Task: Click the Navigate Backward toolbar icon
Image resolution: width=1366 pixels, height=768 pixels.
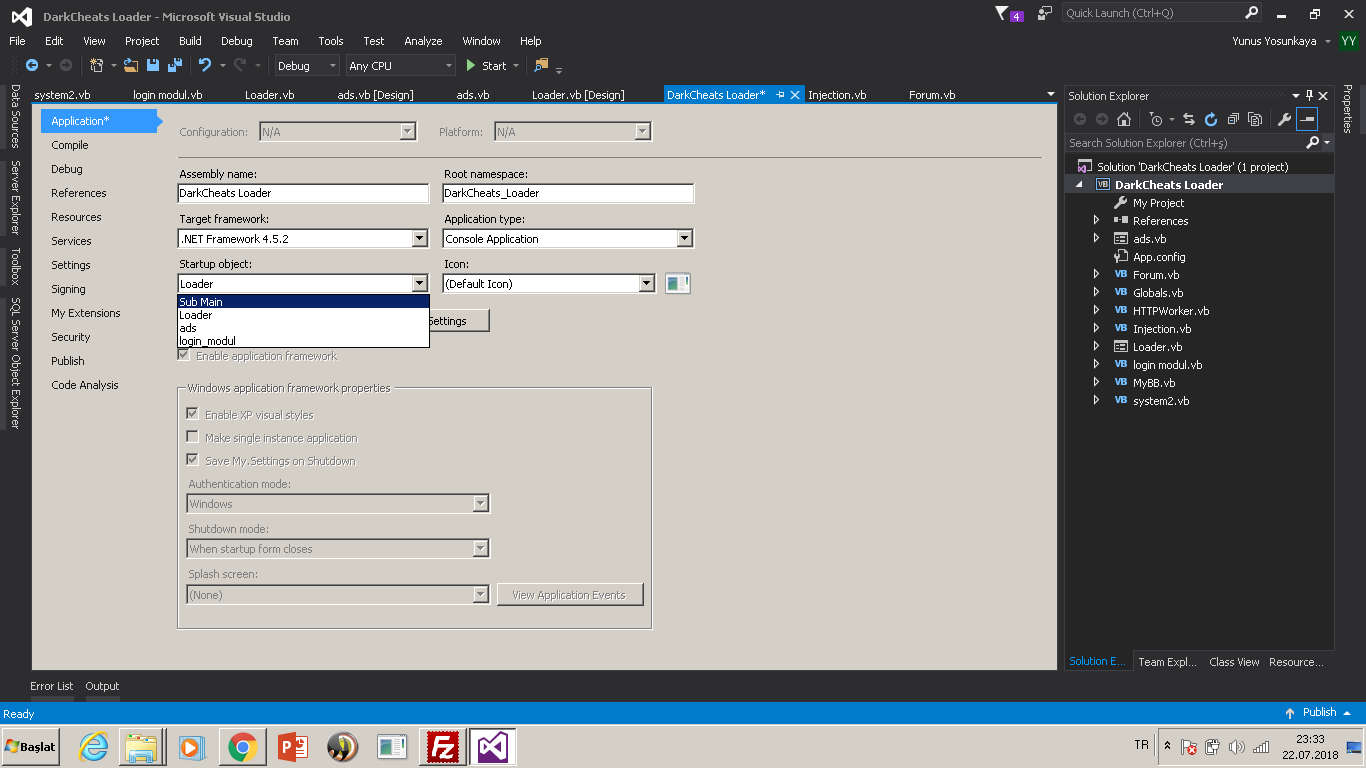Action: click(31, 66)
